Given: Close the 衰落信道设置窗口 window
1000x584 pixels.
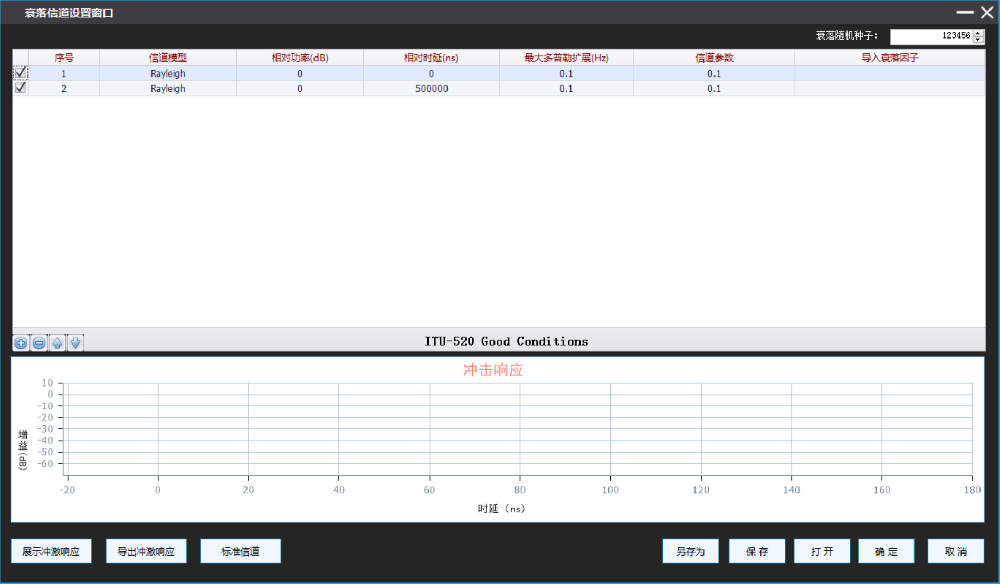Looking at the screenshot, I should [x=986, y=12].
